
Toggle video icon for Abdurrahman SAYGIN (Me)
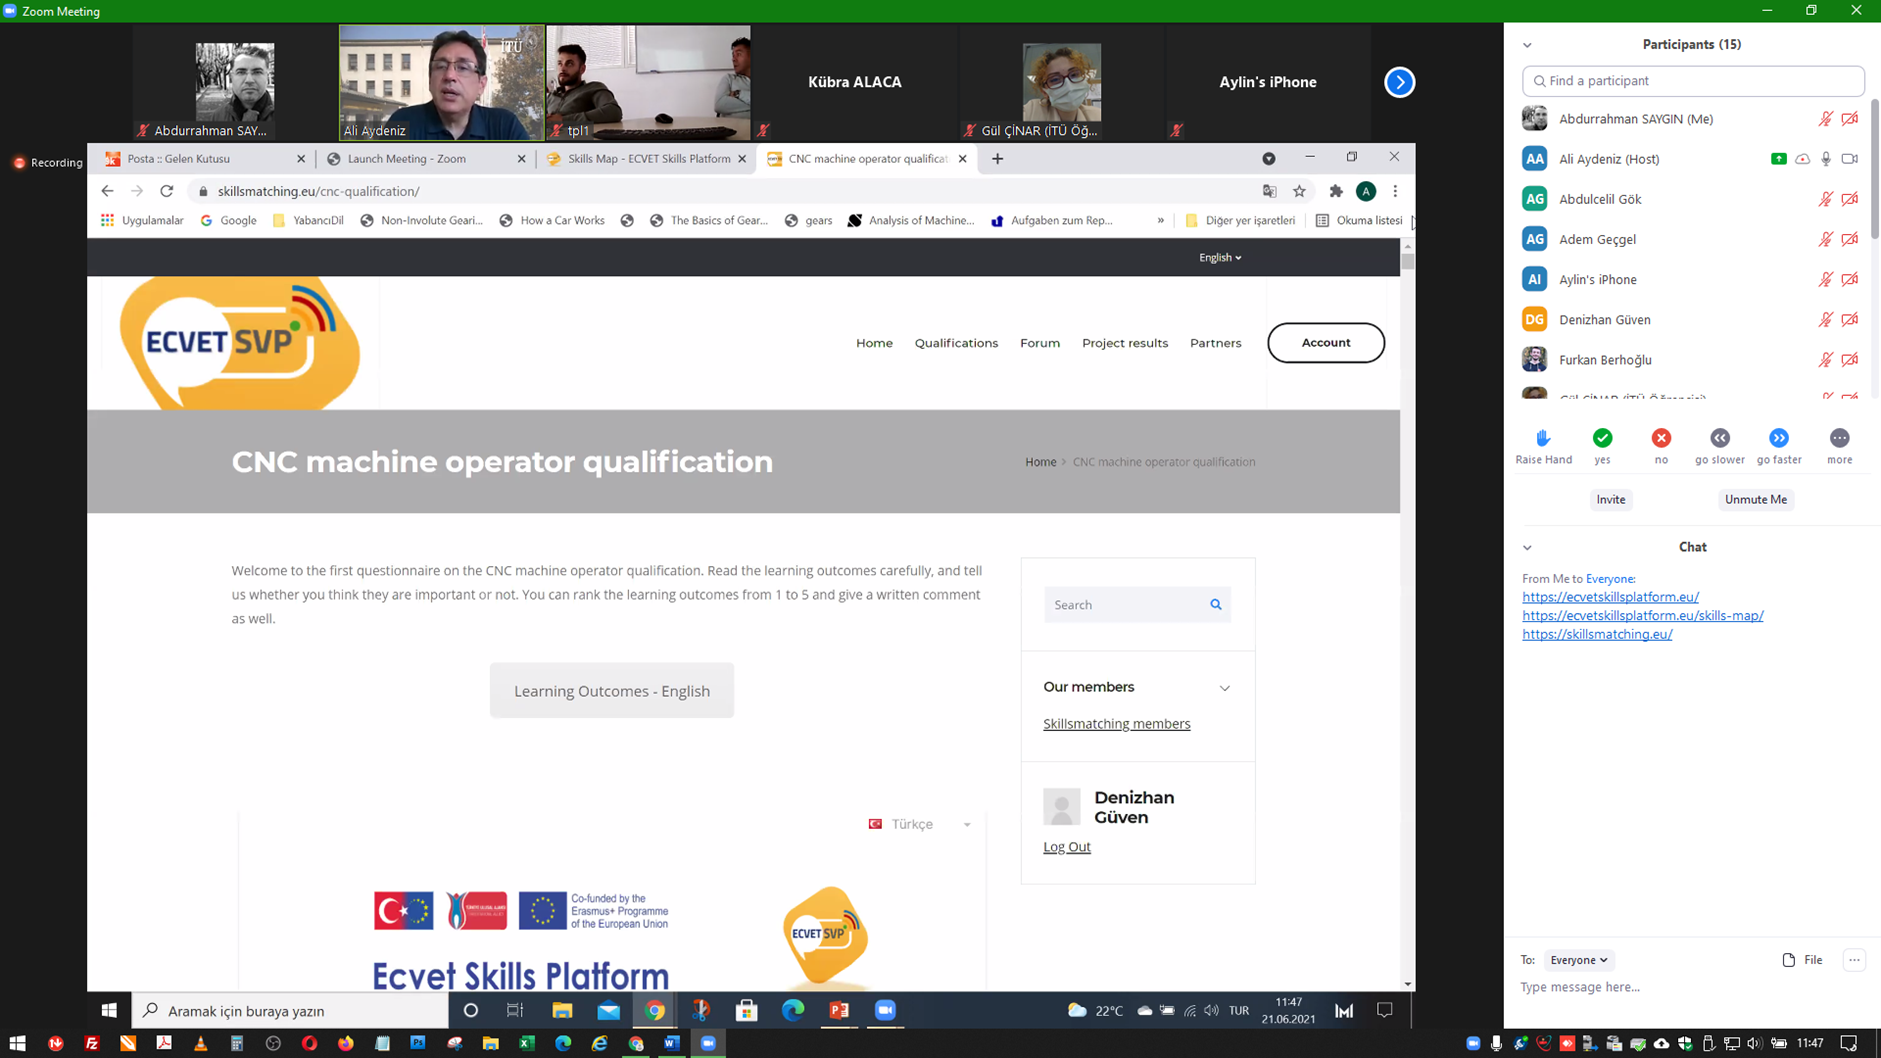pos(1850,119)
